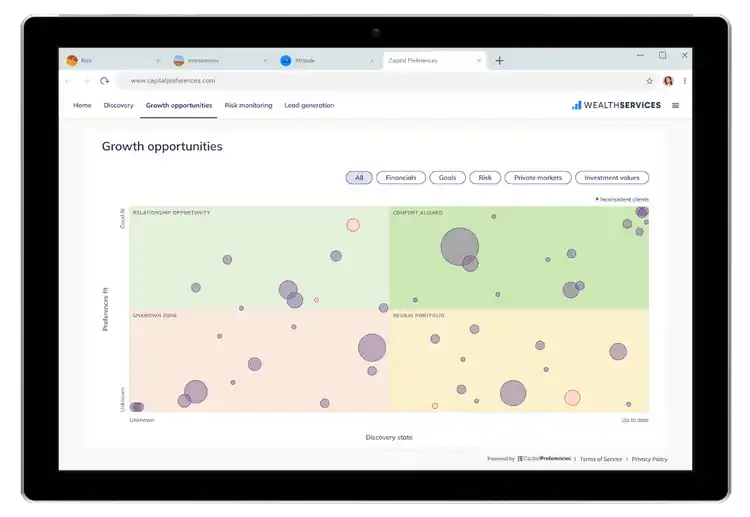Open the Privacy Policy link
750x517 pixels.
pyautogui.click(x=649, y=459)
